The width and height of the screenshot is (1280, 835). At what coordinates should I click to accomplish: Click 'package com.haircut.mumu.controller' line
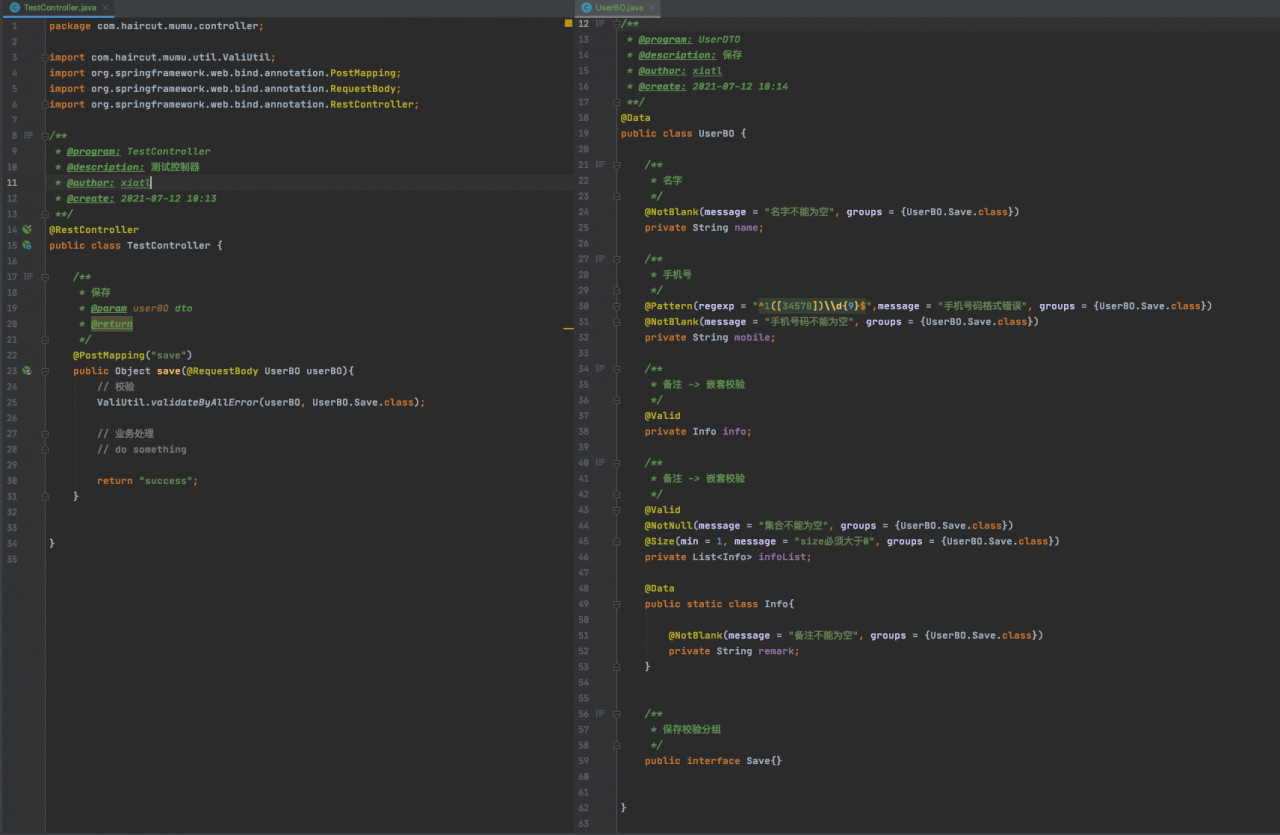point(157,26)
